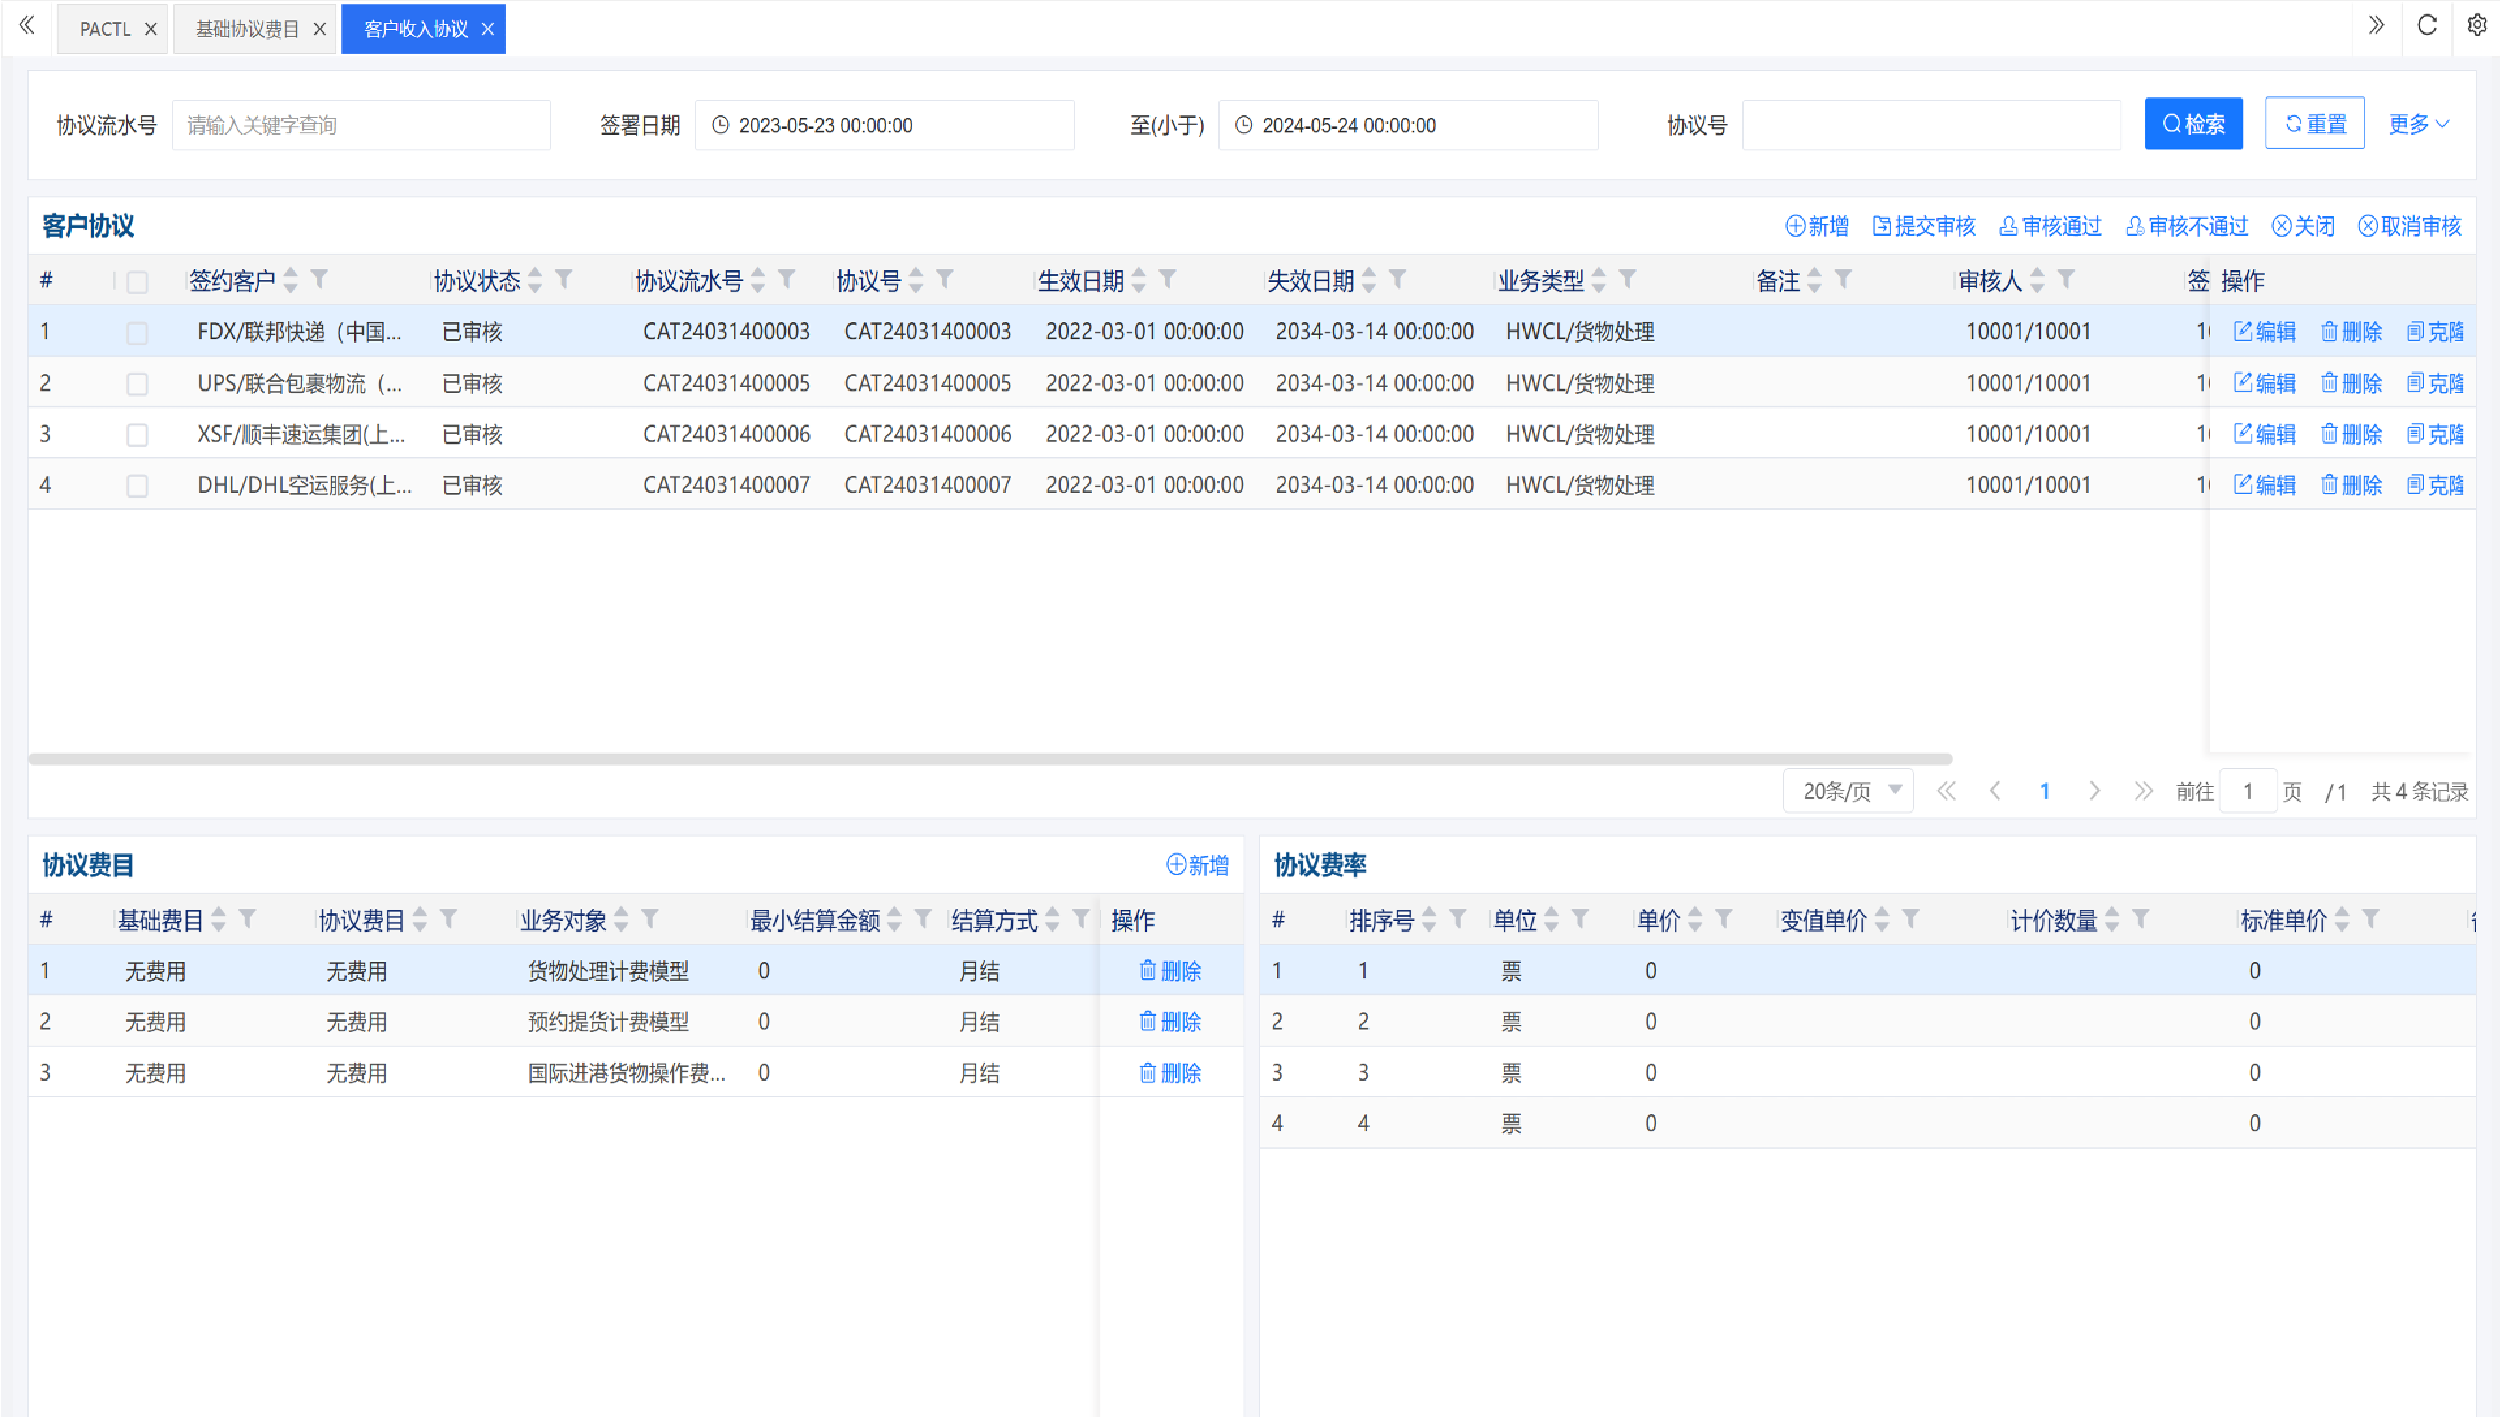Jump to first page double arrow

pos(1946,791)
